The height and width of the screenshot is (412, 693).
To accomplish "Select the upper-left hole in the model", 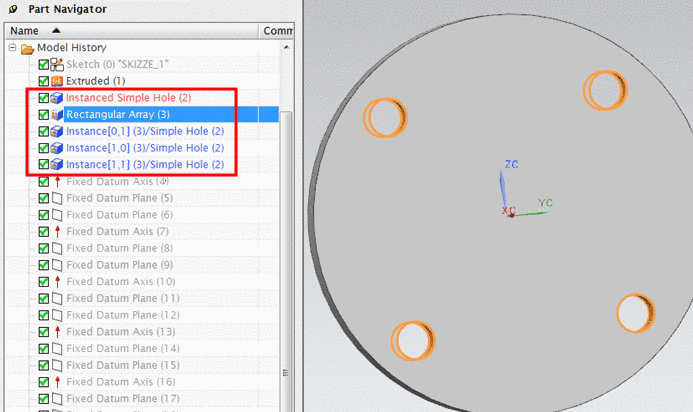I will point(385,118).
